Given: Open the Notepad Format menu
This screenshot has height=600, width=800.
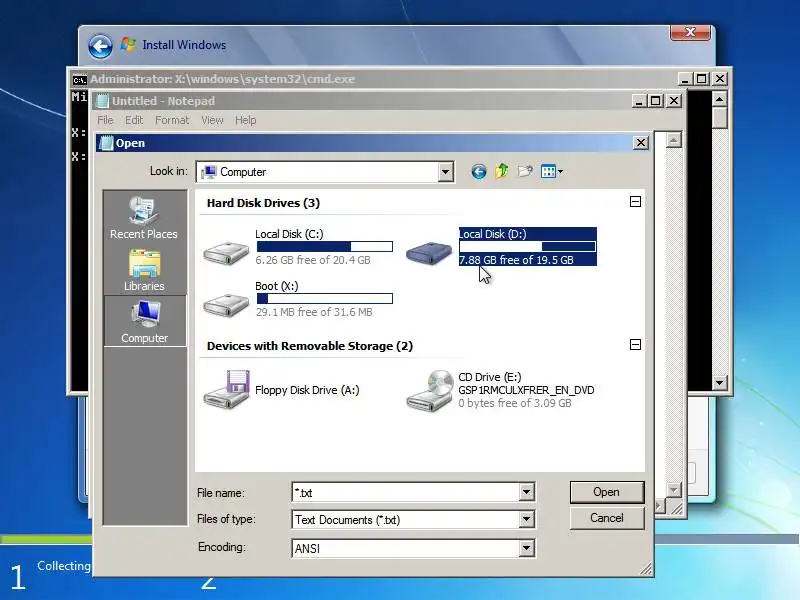Looking at the screenshot, I should 172,120.
